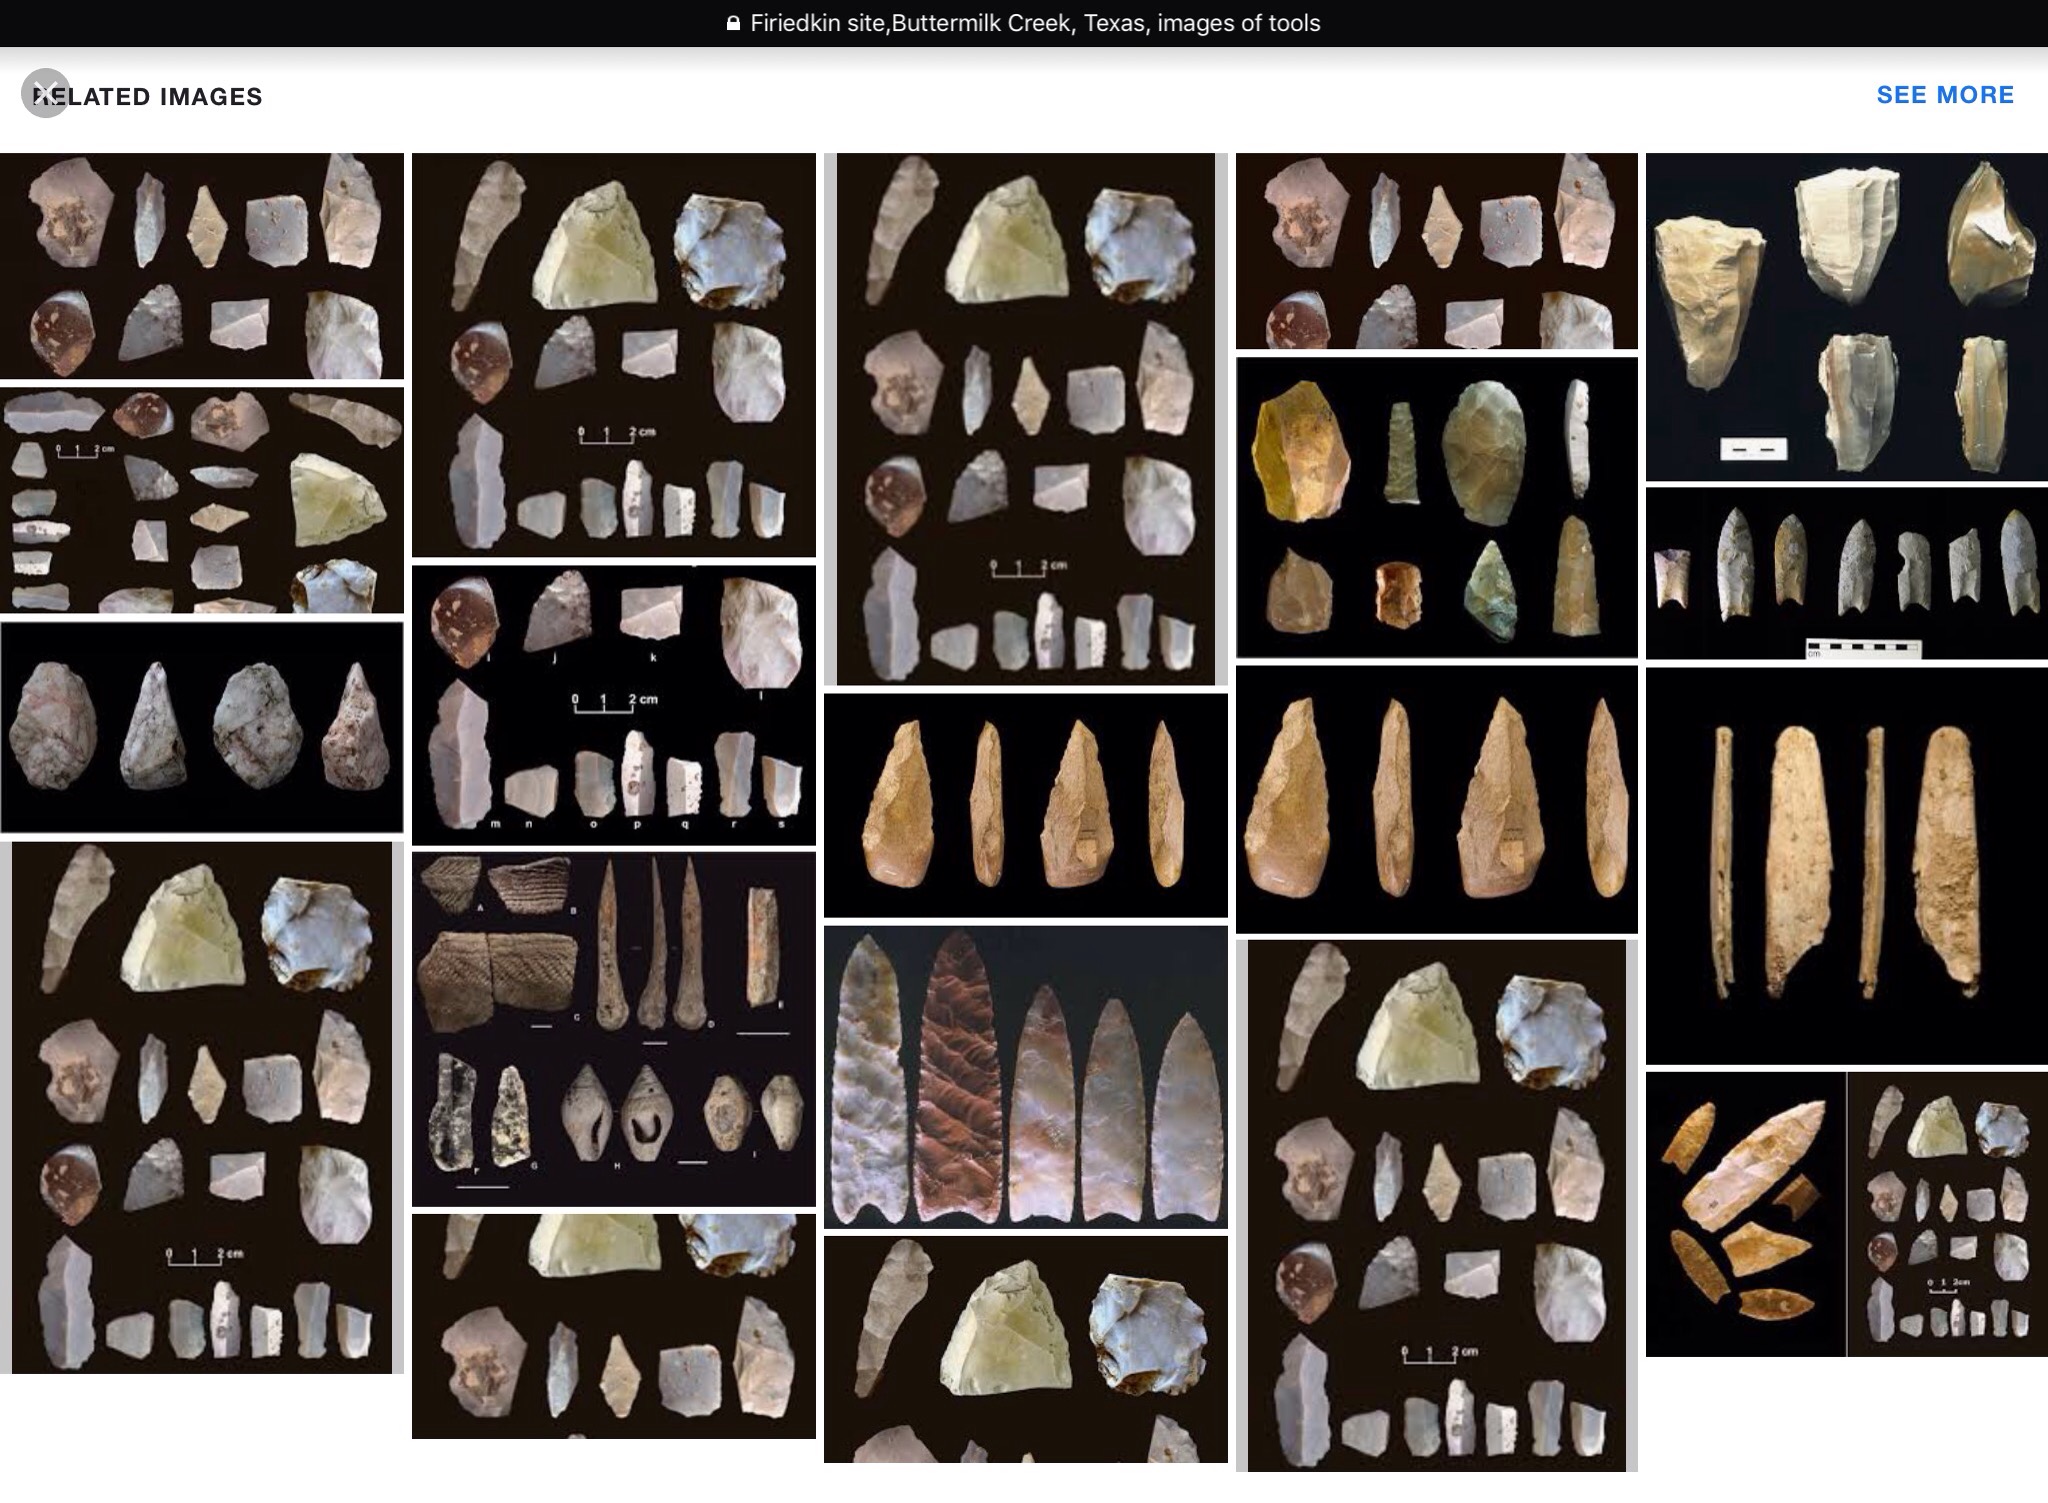Open larger four tan bifaces thumbnail

coord(1436,800)
